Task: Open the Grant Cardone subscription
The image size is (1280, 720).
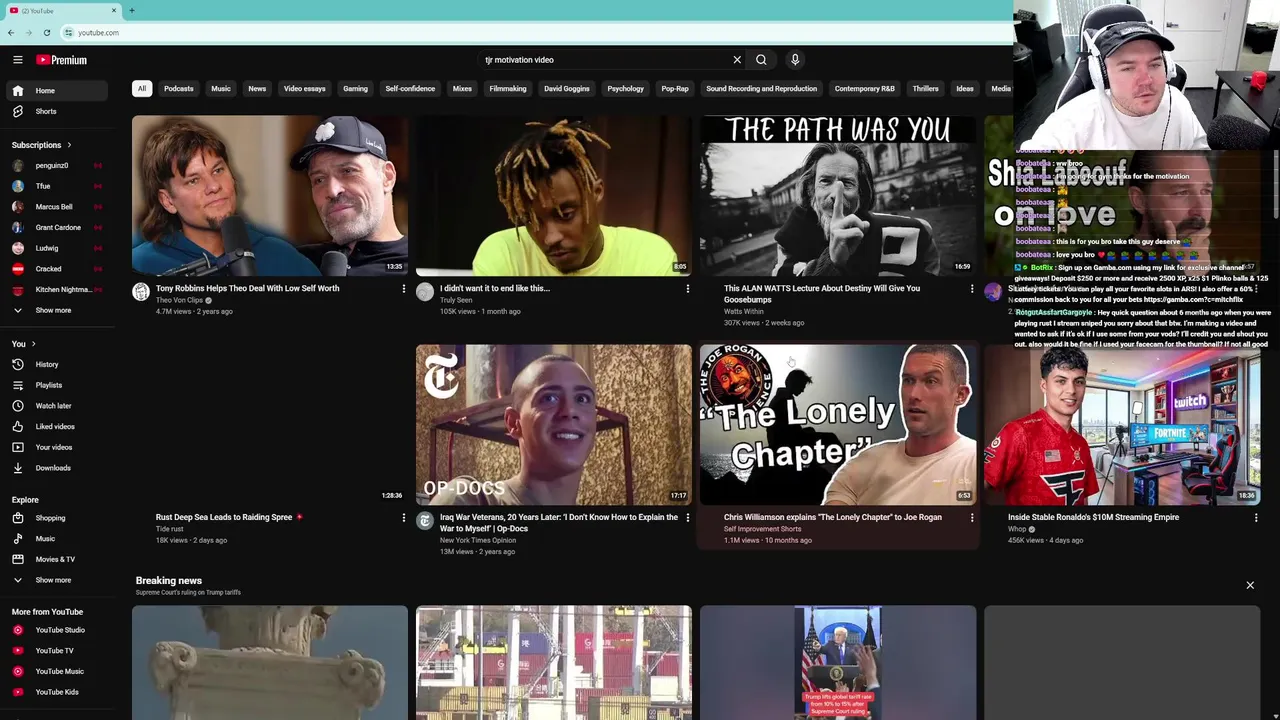Action: point(59,228)
